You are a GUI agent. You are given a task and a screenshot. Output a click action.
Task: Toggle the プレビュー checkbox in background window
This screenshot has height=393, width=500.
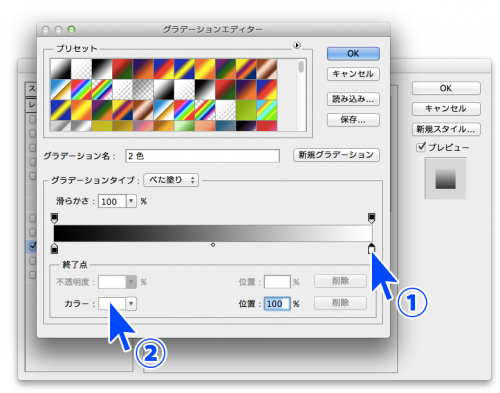coord(421,147)
